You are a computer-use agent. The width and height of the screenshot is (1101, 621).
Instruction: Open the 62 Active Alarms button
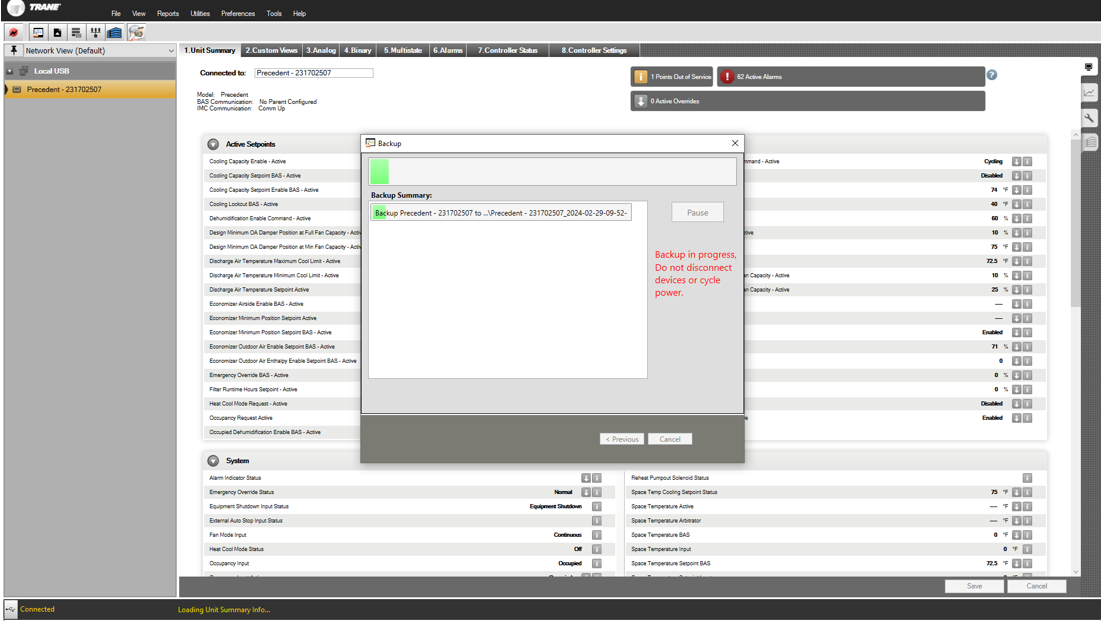[850, 77]
